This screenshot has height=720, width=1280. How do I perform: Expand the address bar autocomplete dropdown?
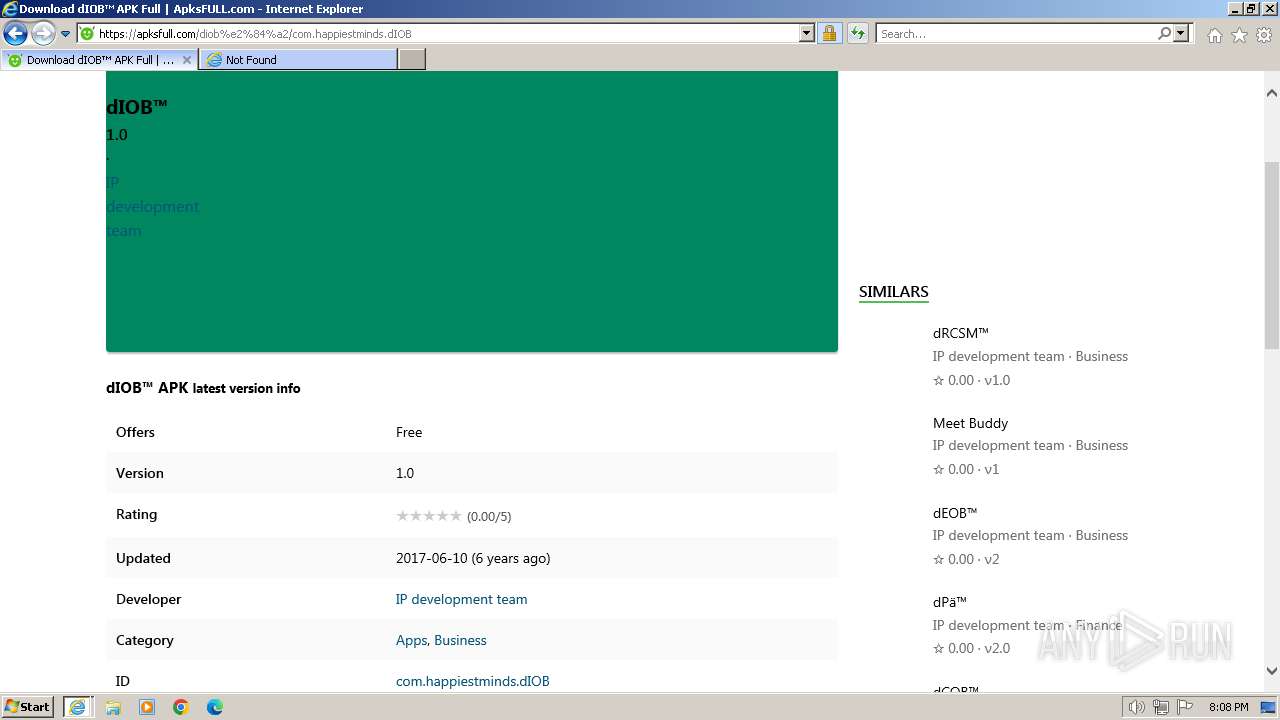807,34
